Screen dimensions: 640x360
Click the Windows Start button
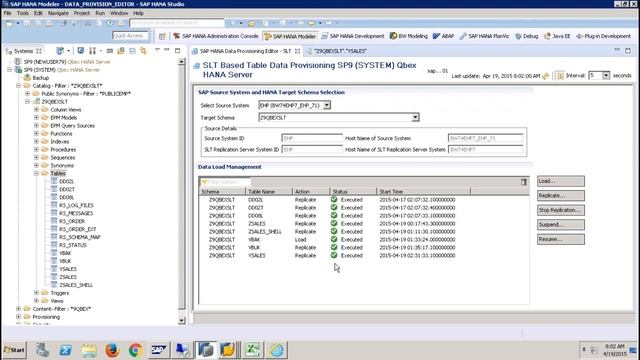click(x=14, y=350)
